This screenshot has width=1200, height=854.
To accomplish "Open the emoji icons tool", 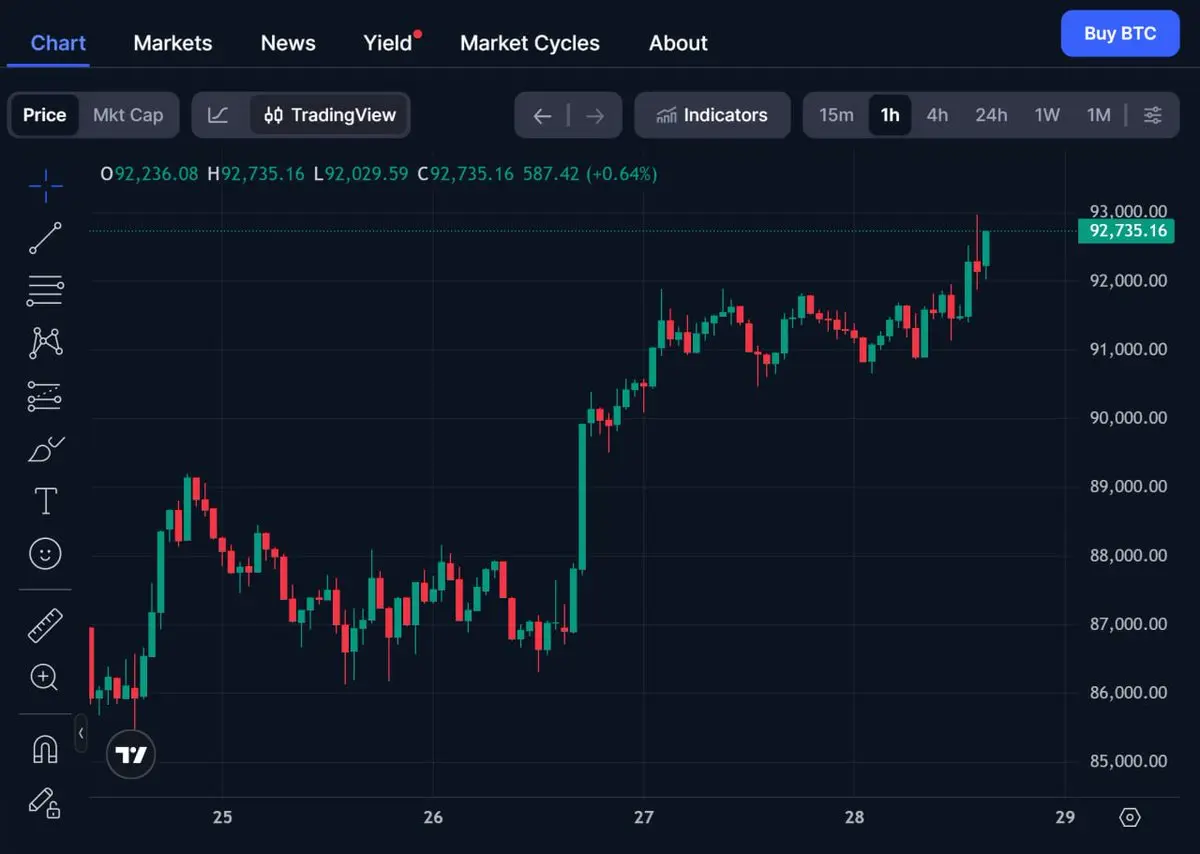I will click(45, 553).
